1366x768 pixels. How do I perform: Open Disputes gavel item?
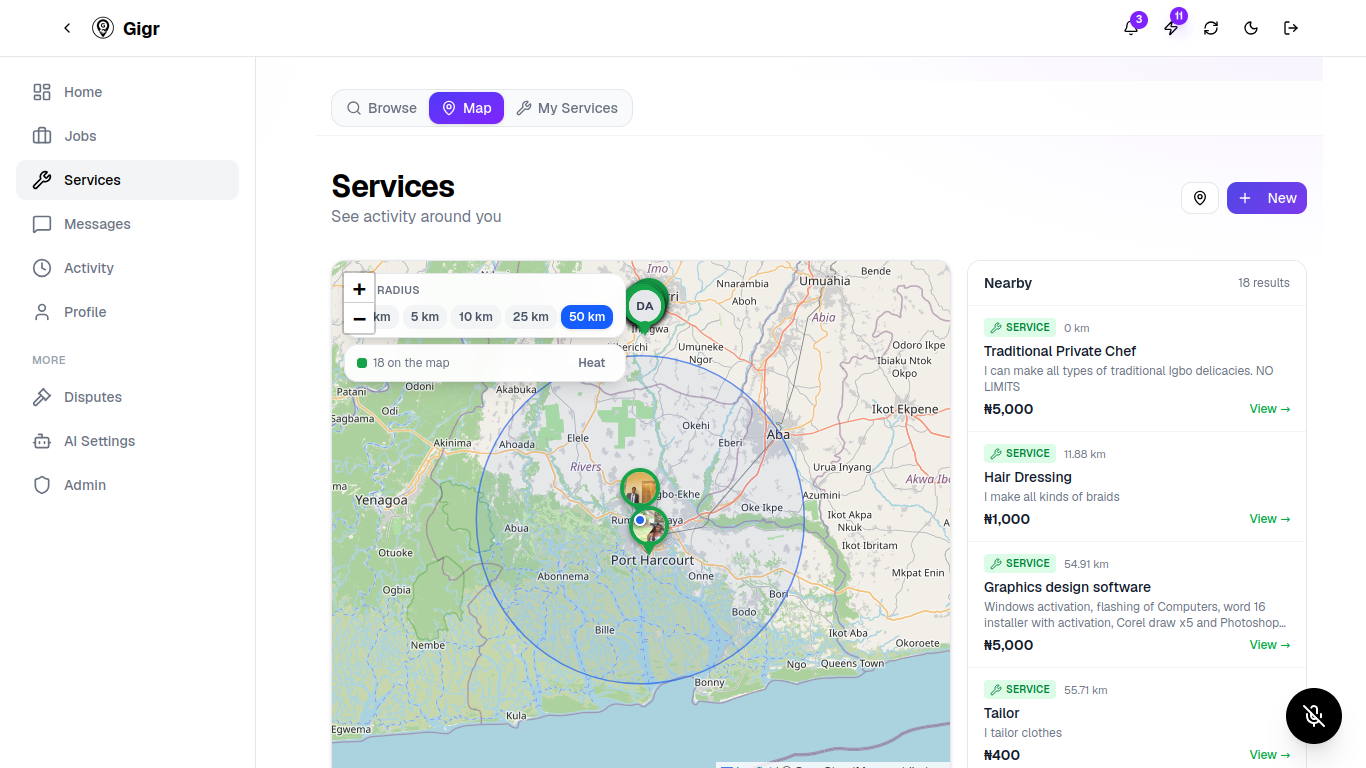(x=127, y=397)
